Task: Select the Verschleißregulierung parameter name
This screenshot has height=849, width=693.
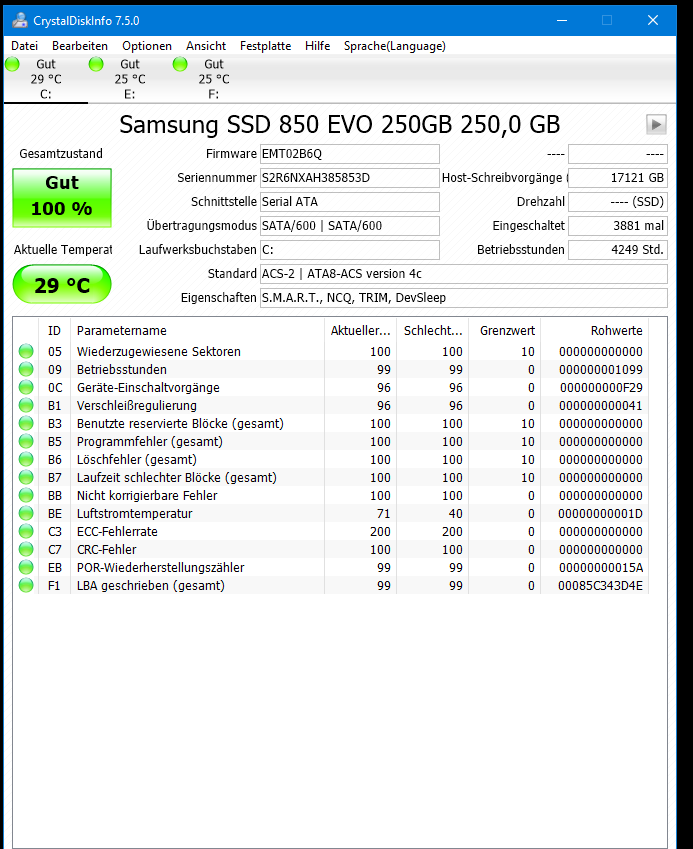Action: coord(136,406)
